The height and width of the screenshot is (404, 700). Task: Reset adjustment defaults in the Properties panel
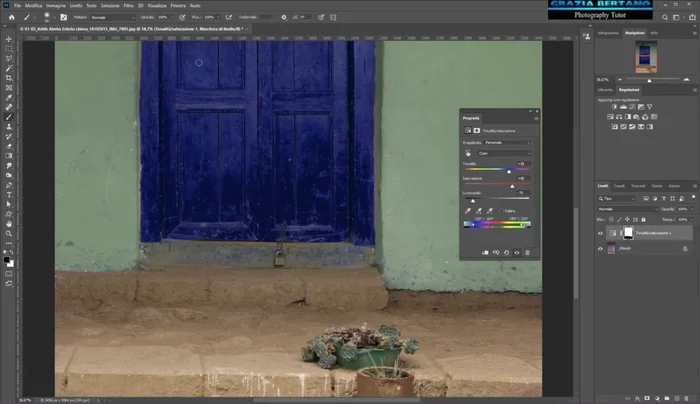coord(506,252)
